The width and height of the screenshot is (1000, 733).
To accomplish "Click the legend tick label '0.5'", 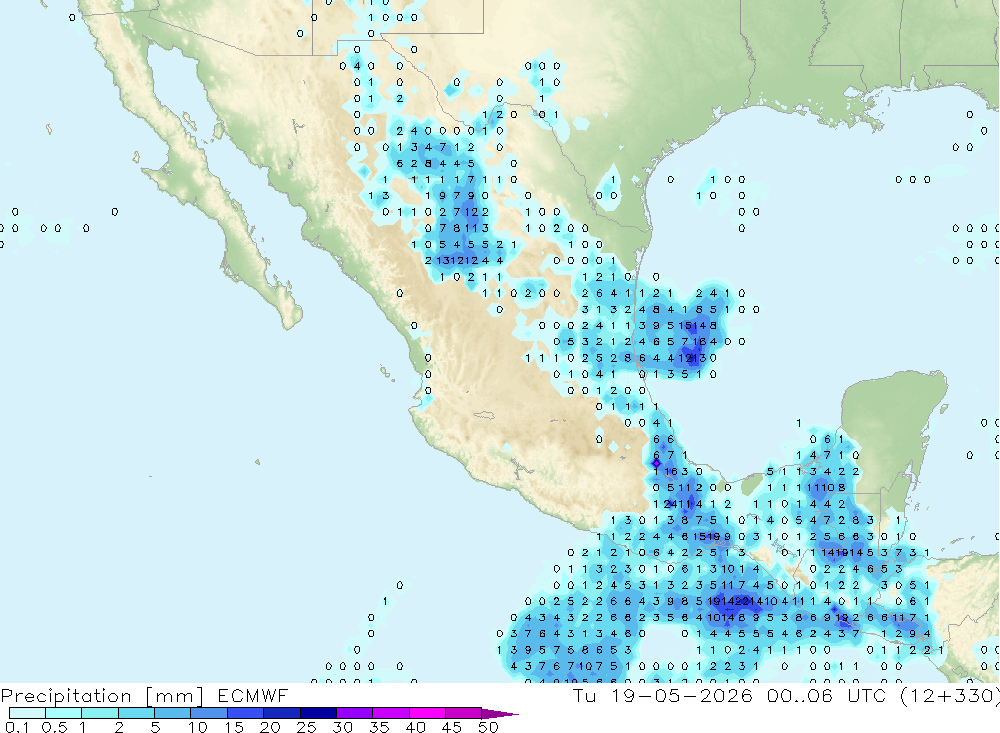I will click(x=54, y=727).
